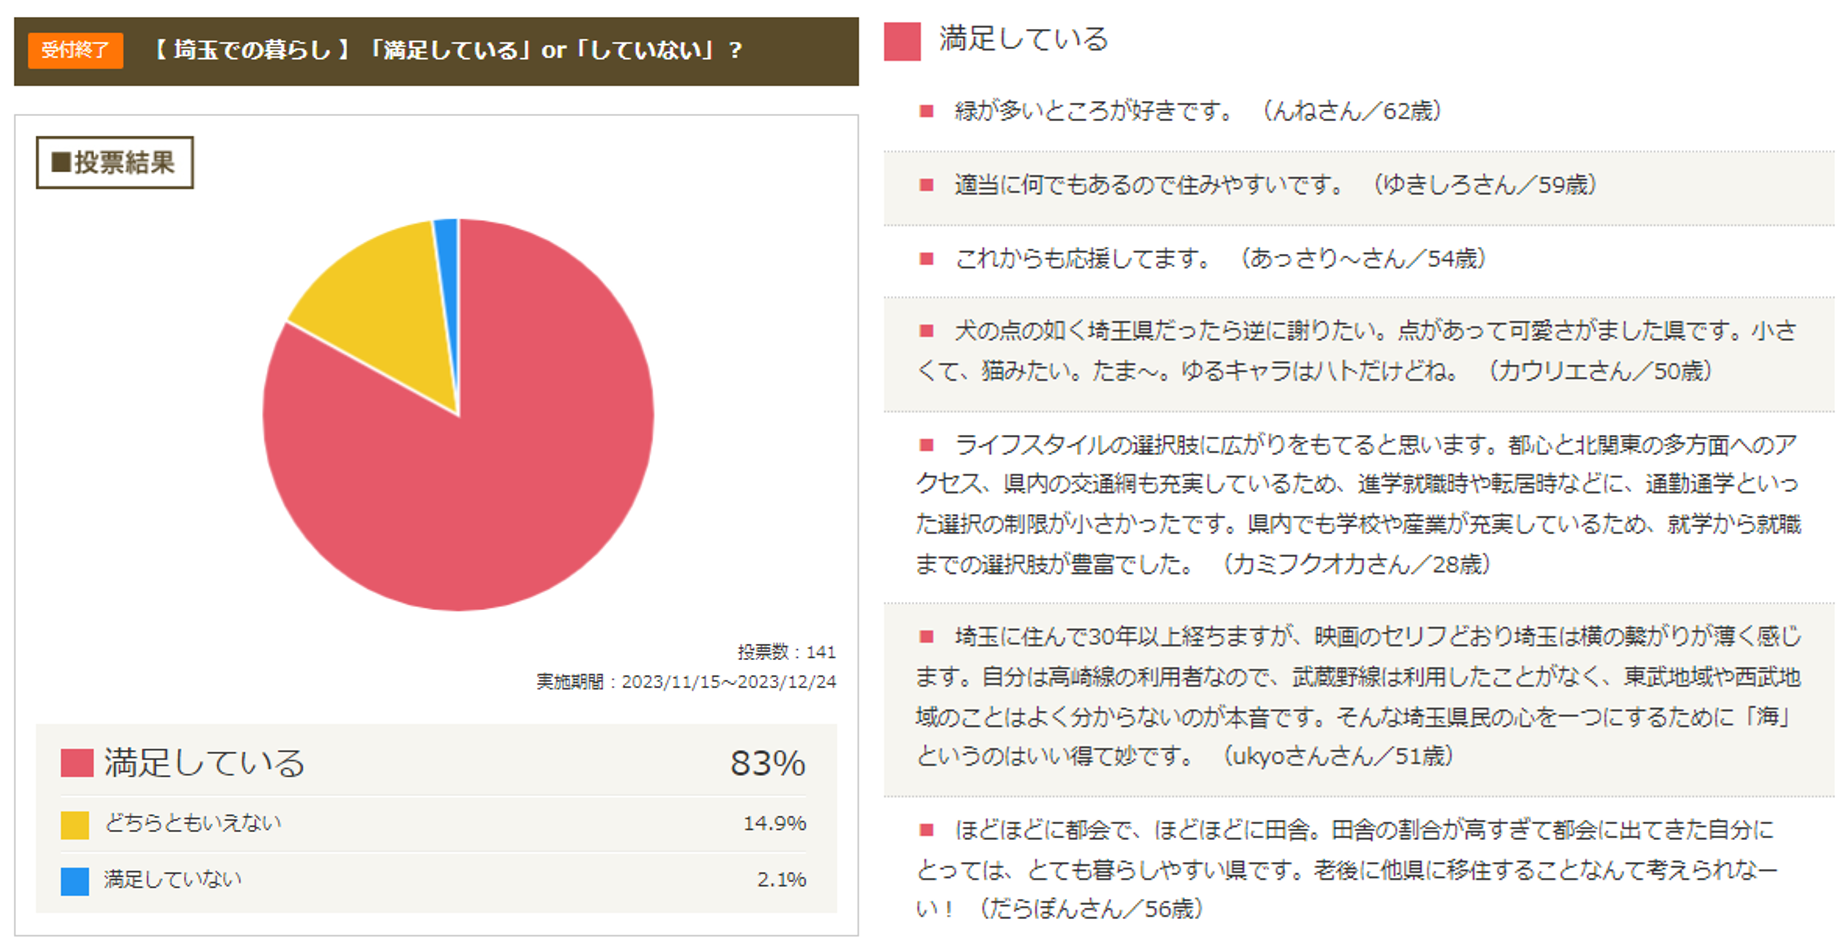Click the bullet icon for カミフクオカさん comment
1847x949 pixels.
click(x=927, y=445)
